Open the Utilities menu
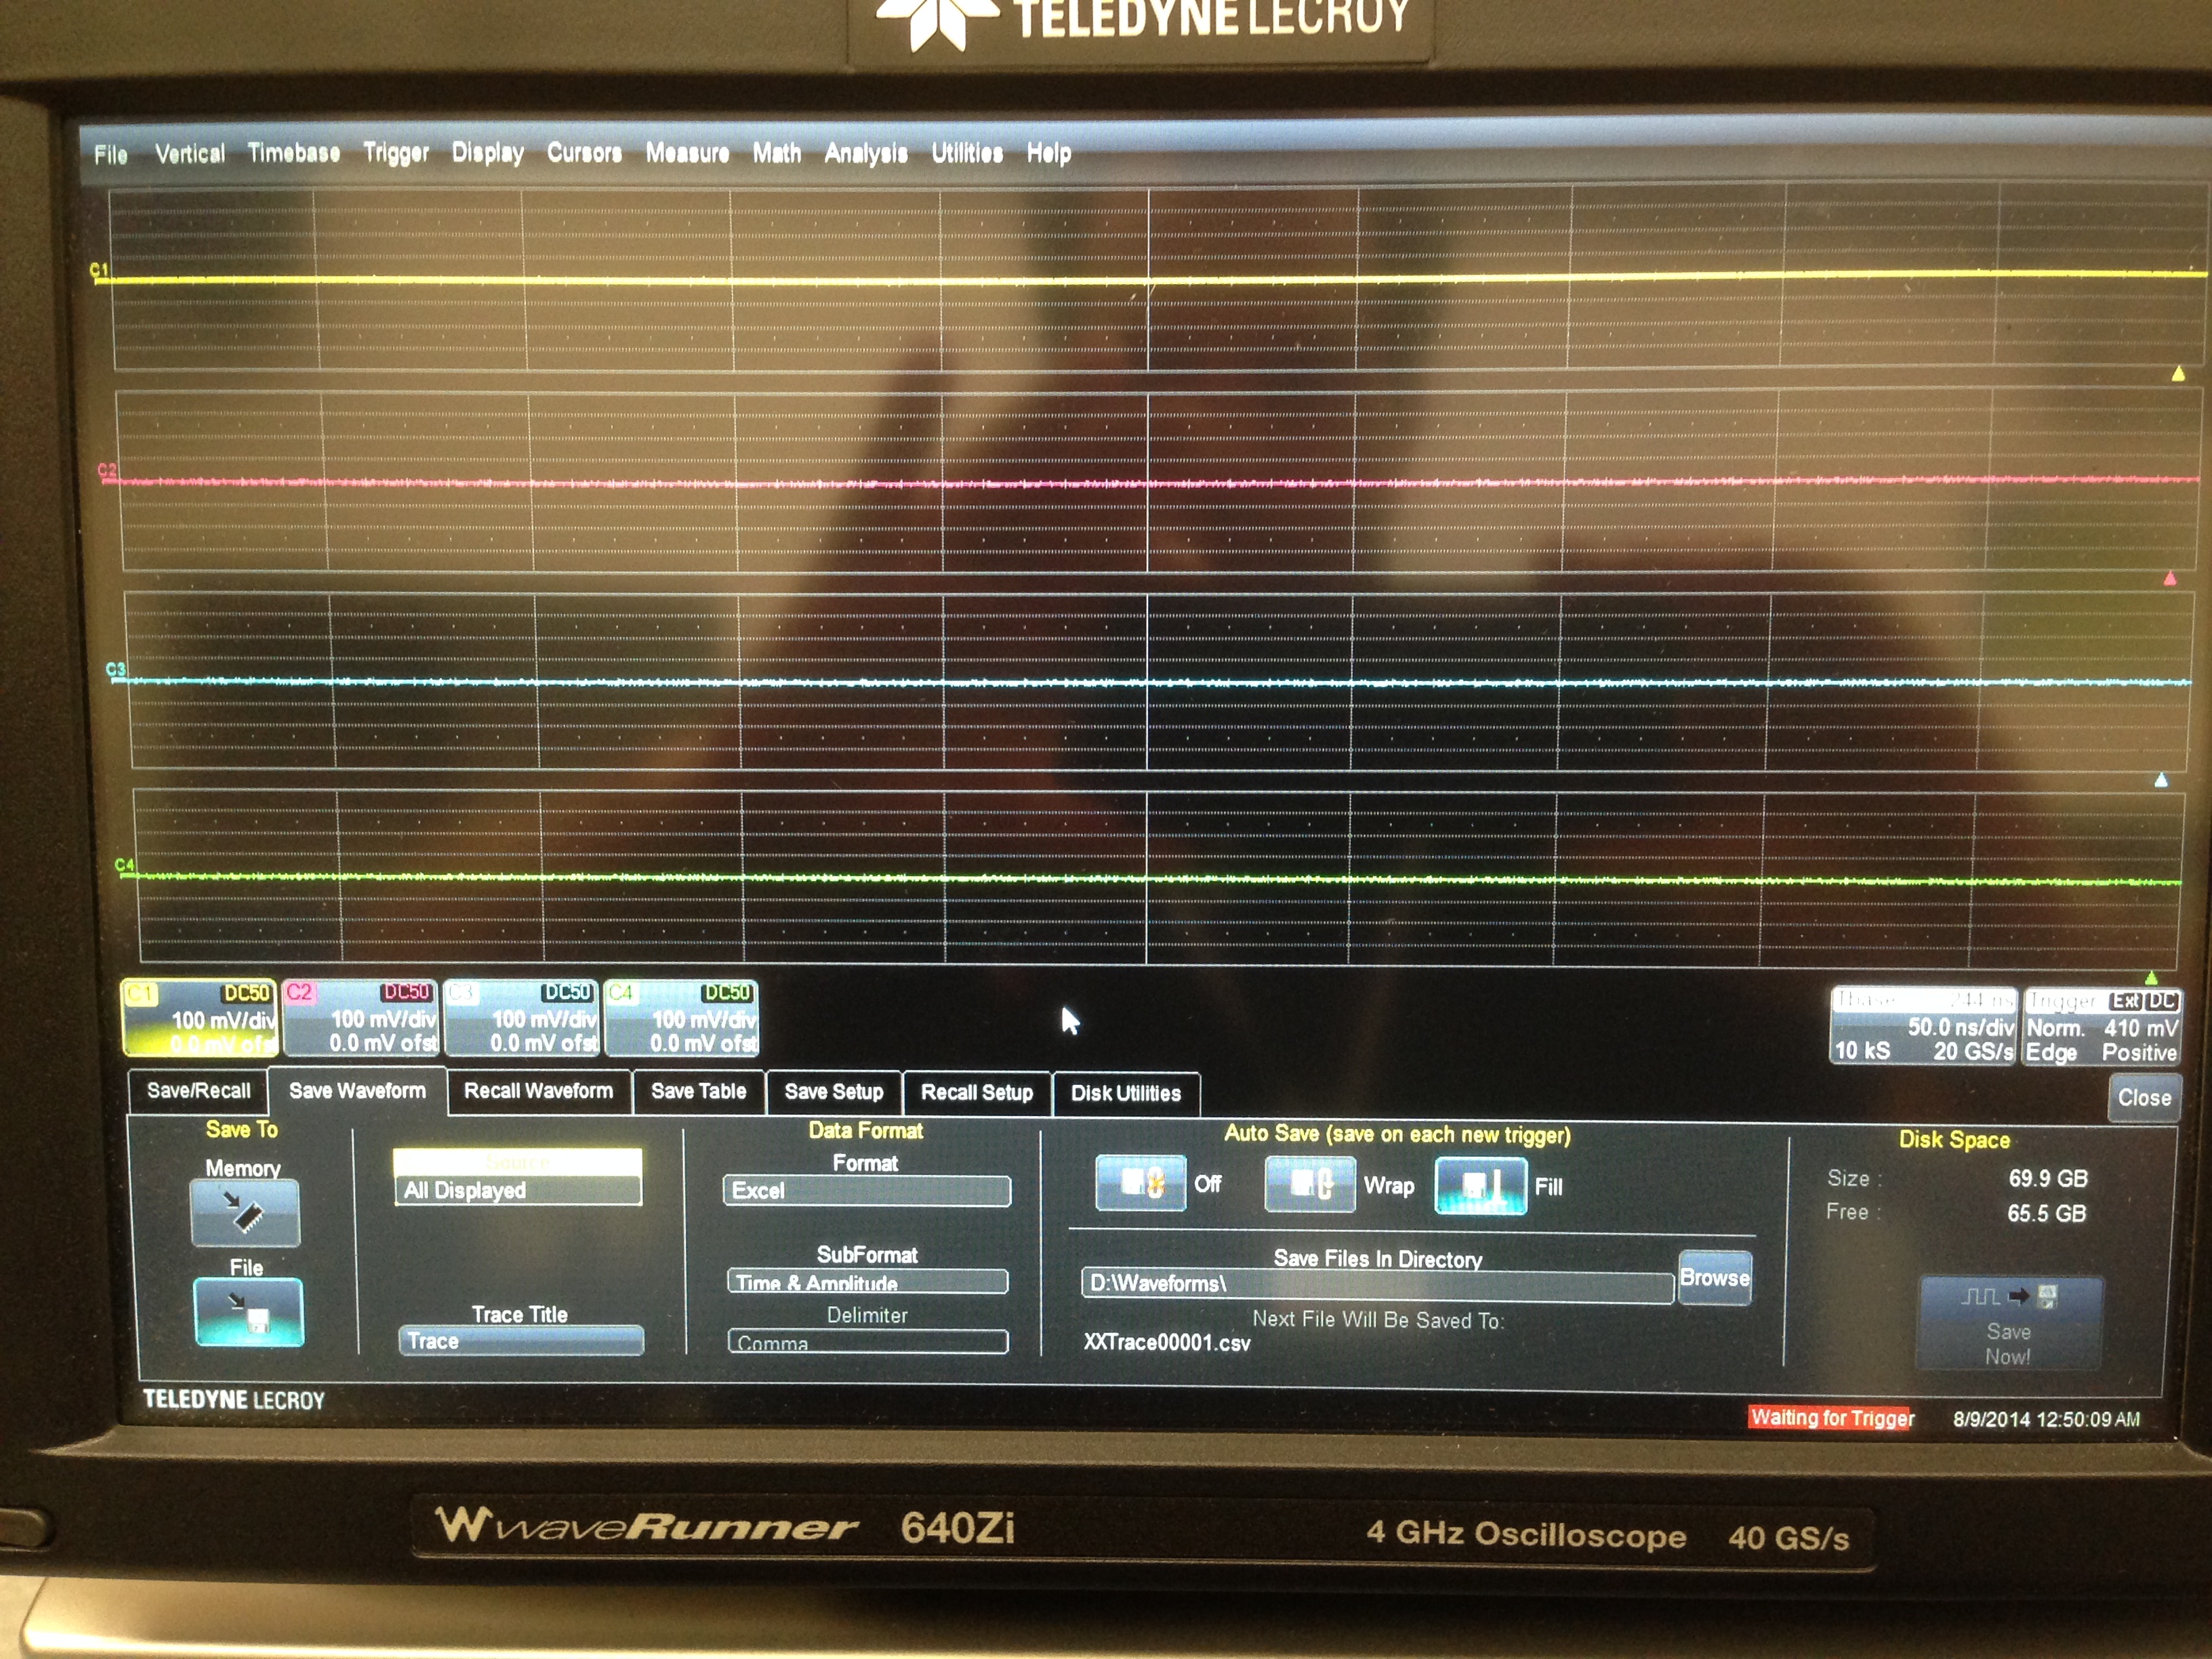 pos(966,153)
